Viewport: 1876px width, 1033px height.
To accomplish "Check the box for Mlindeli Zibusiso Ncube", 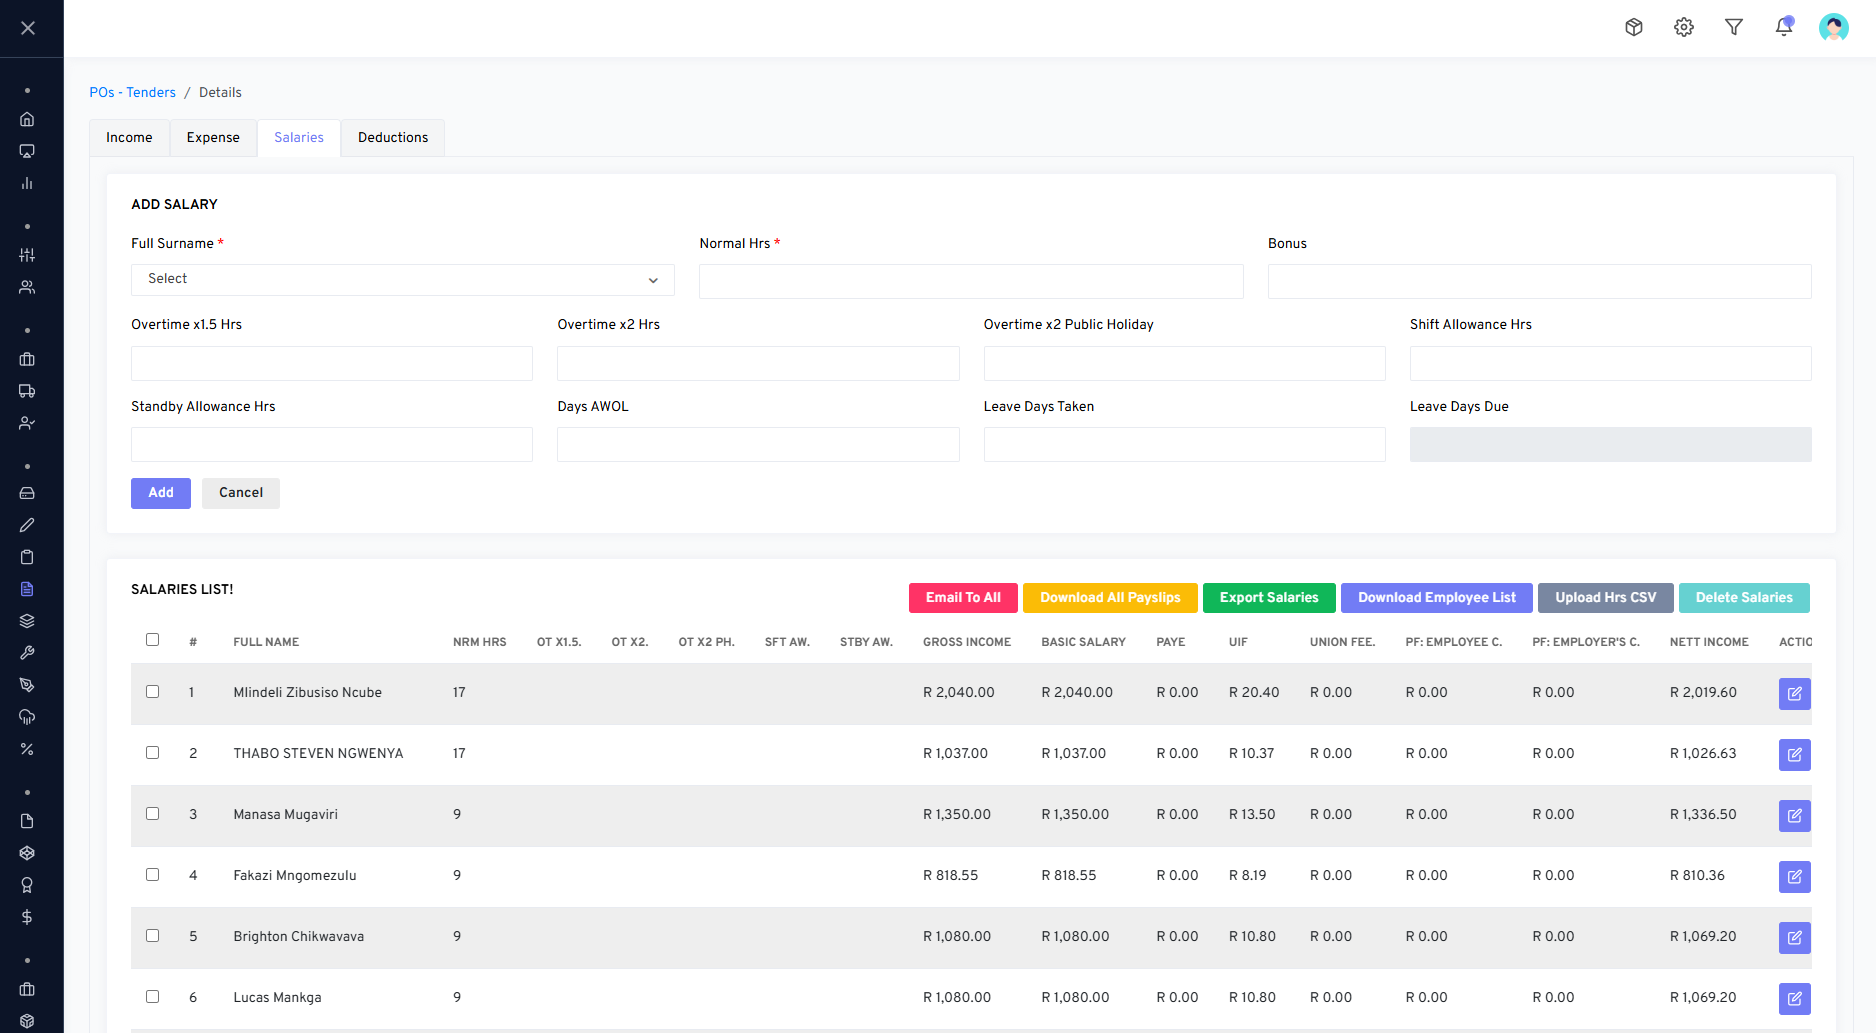I will click(x=152, y=691).
